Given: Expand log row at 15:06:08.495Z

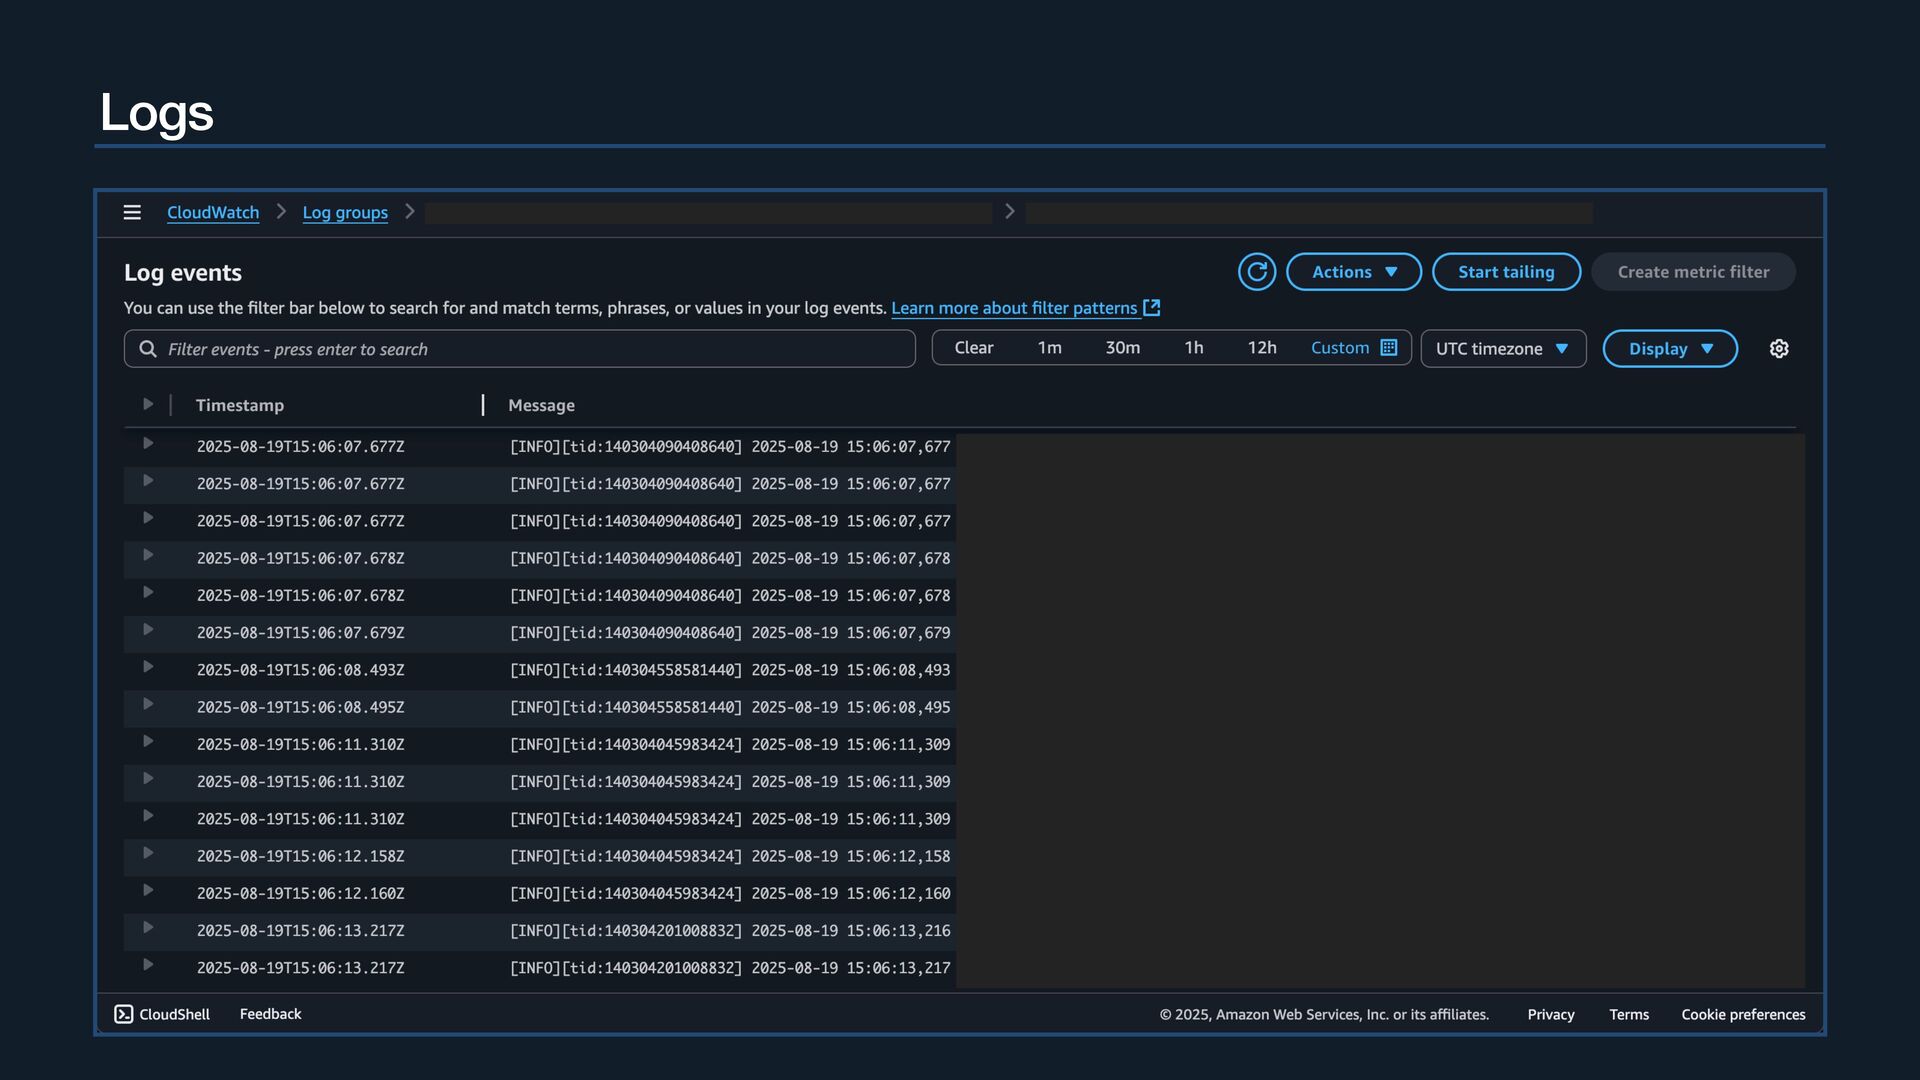Looking at the screenshot, I should pyautogui.click(x=148, y=704).
